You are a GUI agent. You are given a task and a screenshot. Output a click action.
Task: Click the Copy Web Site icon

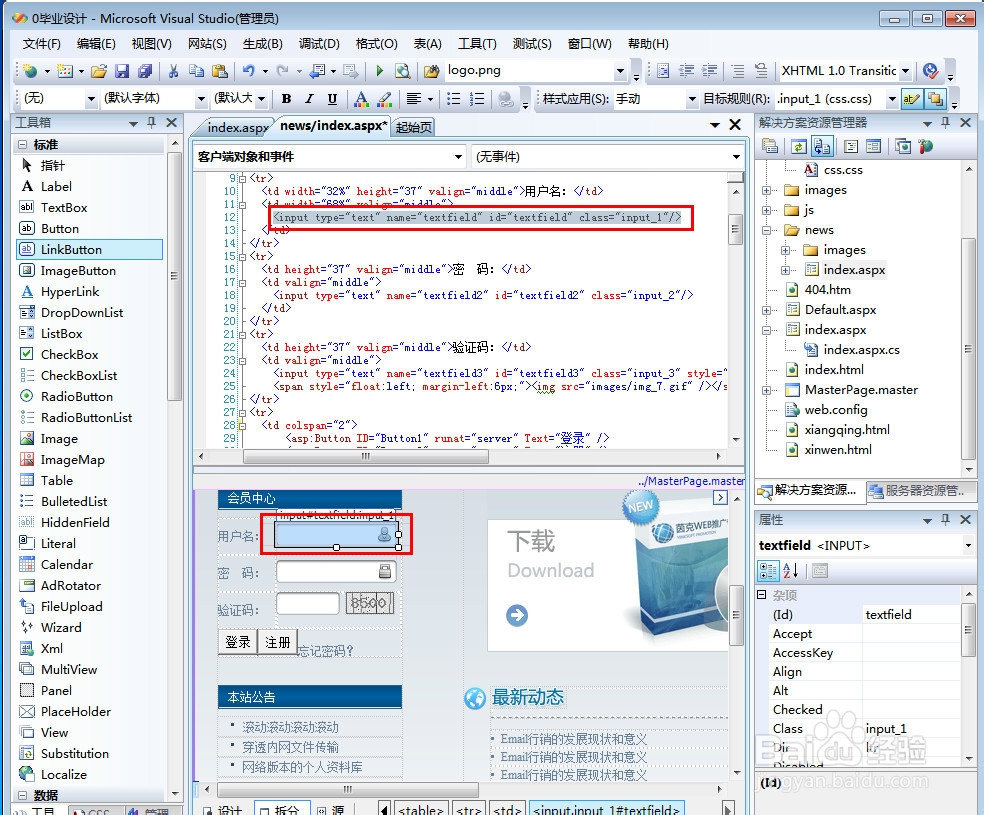[903, 147]
